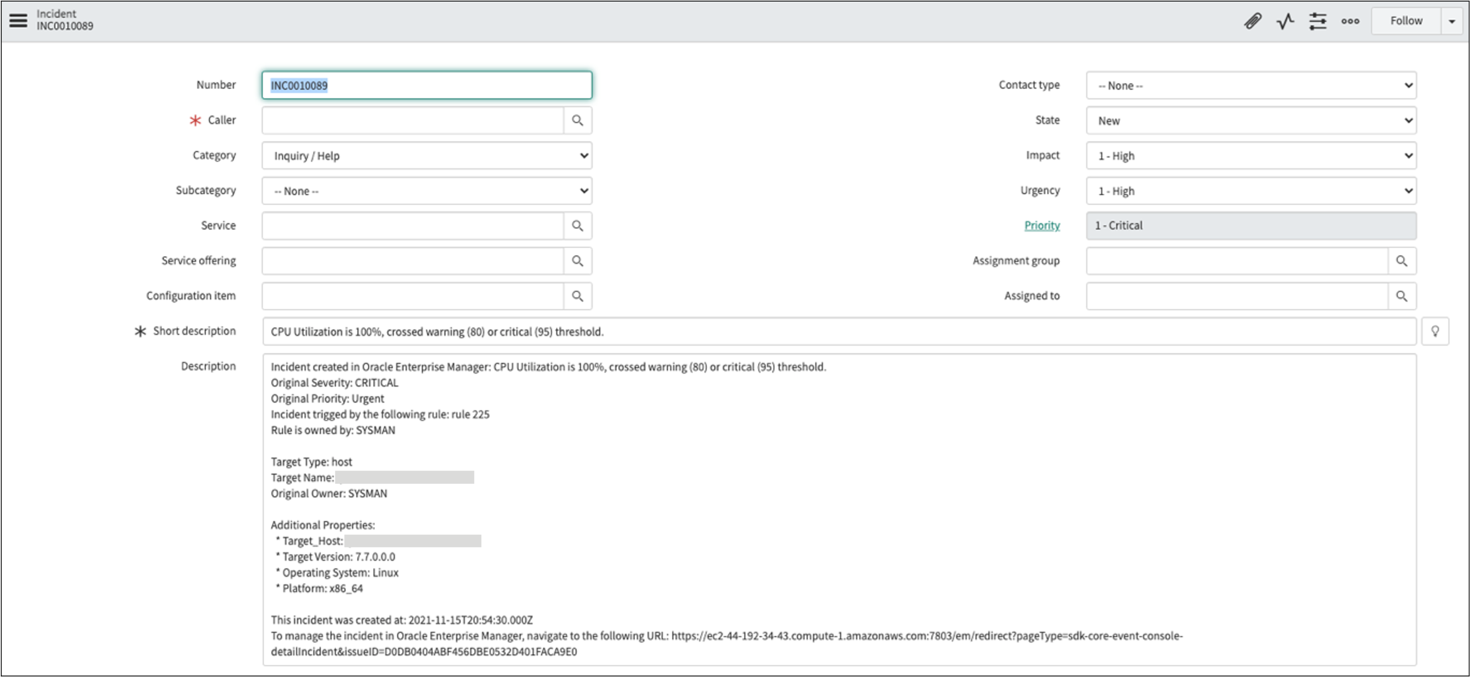The image size is (1471, 679).
Task: Click the Service lookup magnifier icon
Action: pyautogui.click(x=577, y=226)
